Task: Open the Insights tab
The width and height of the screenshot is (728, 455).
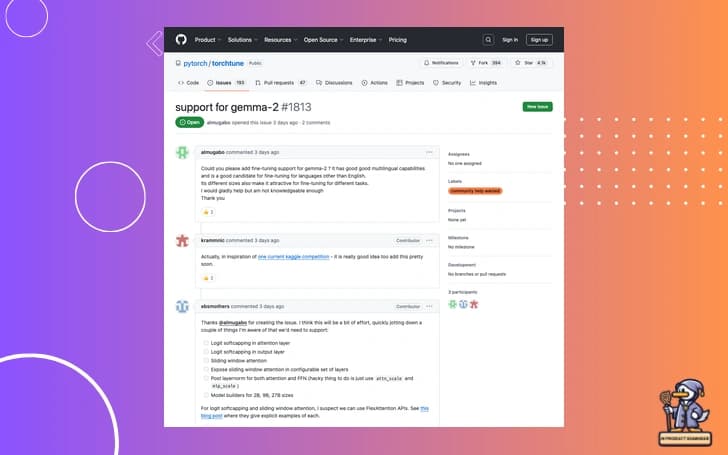Action: pyautogui.click(x=483, y=83)
